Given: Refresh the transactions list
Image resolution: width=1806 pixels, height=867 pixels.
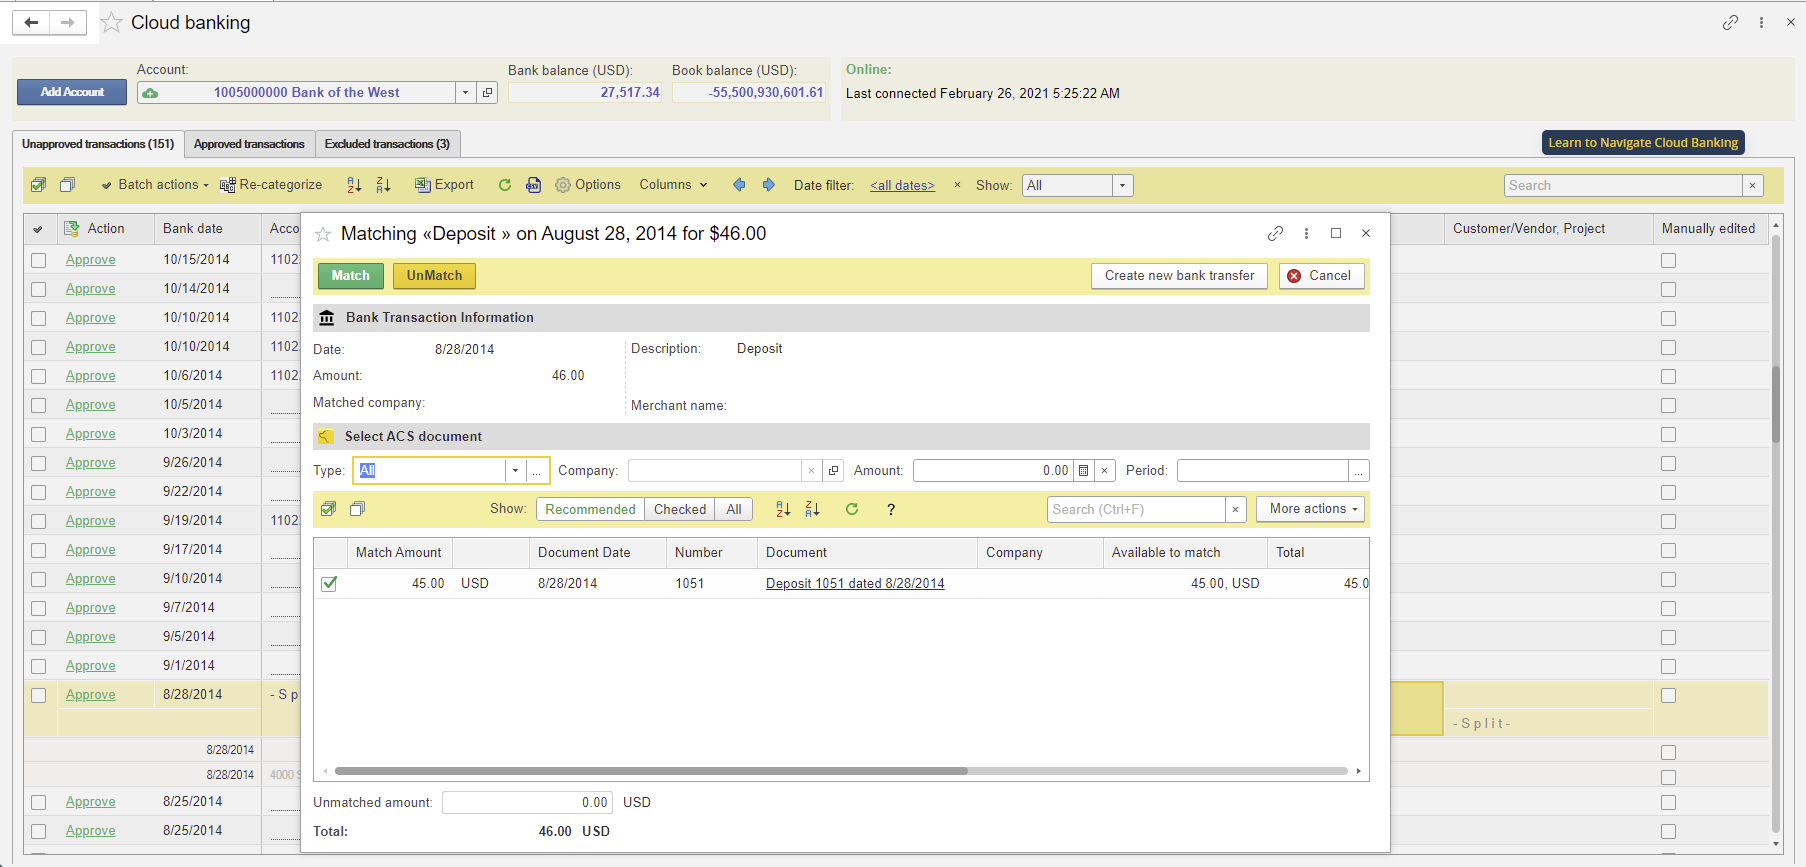Looking at the screenshot, I should pyautogui.click(x=505, y=185).
